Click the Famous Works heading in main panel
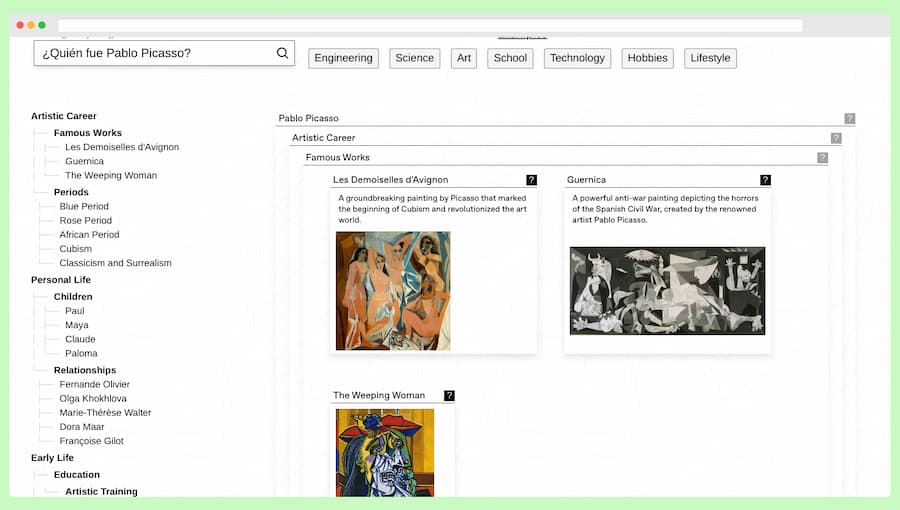This screenshot has height=510, width=900. click(x=338, y=157)
